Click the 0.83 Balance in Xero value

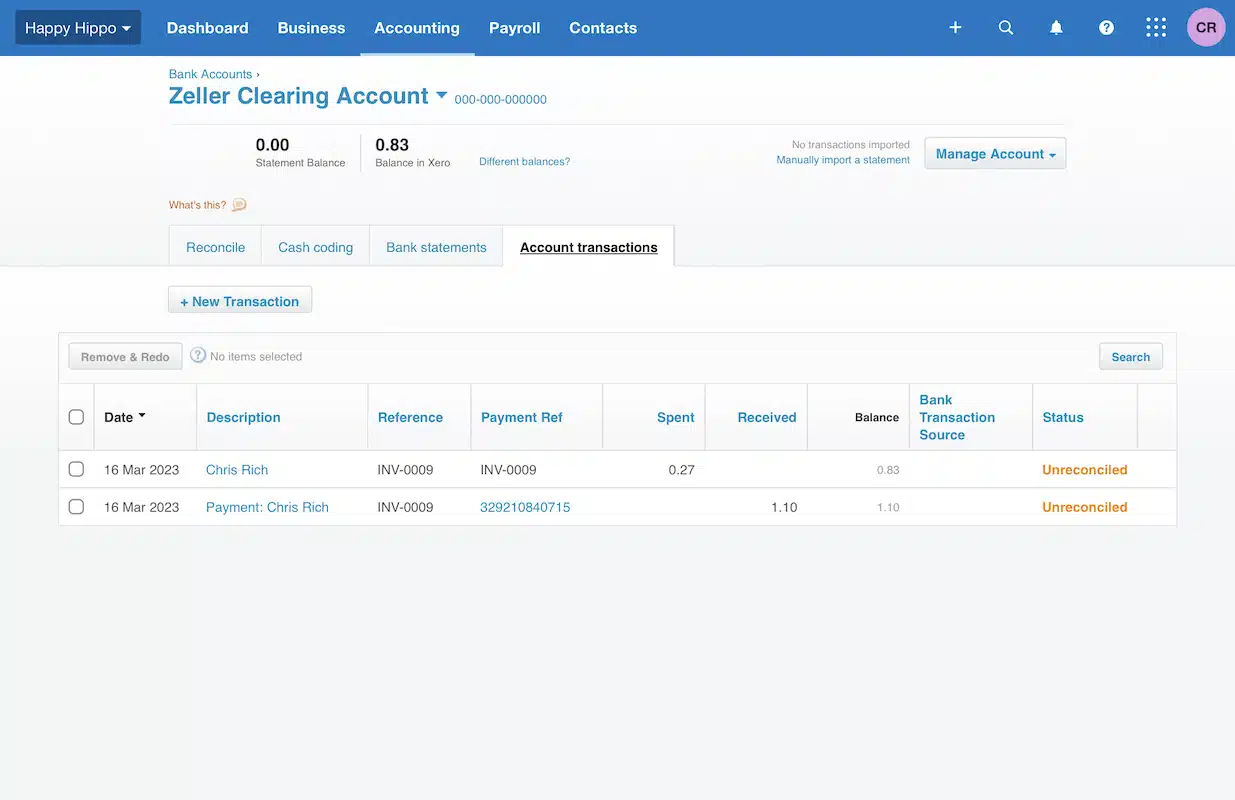392,145
